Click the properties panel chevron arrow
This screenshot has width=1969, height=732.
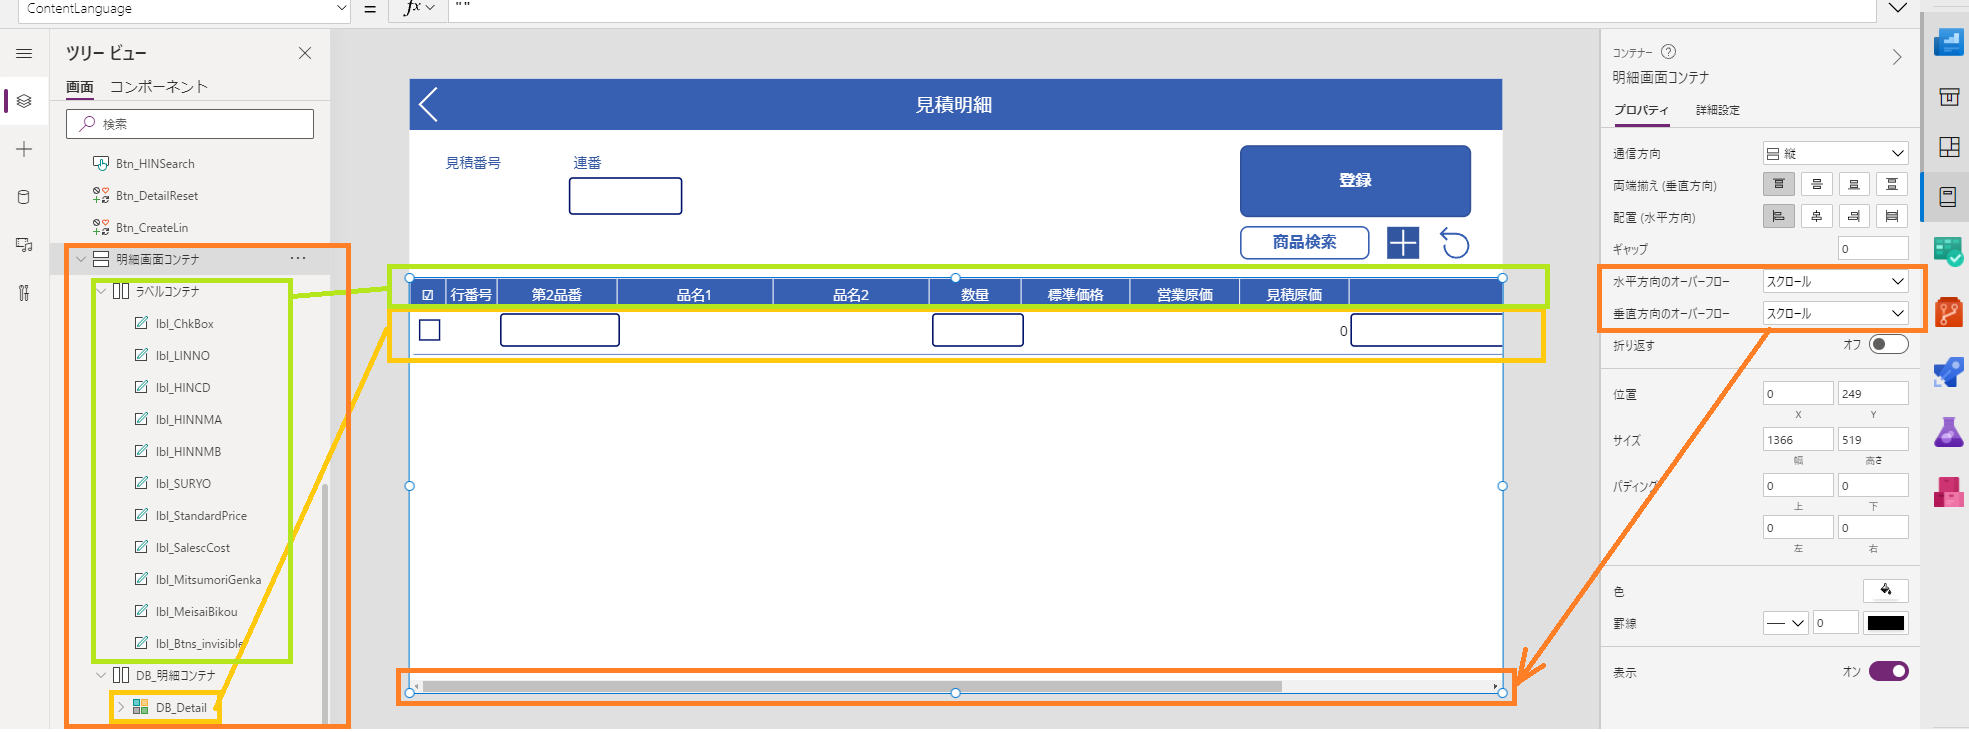coord(1897,57)
